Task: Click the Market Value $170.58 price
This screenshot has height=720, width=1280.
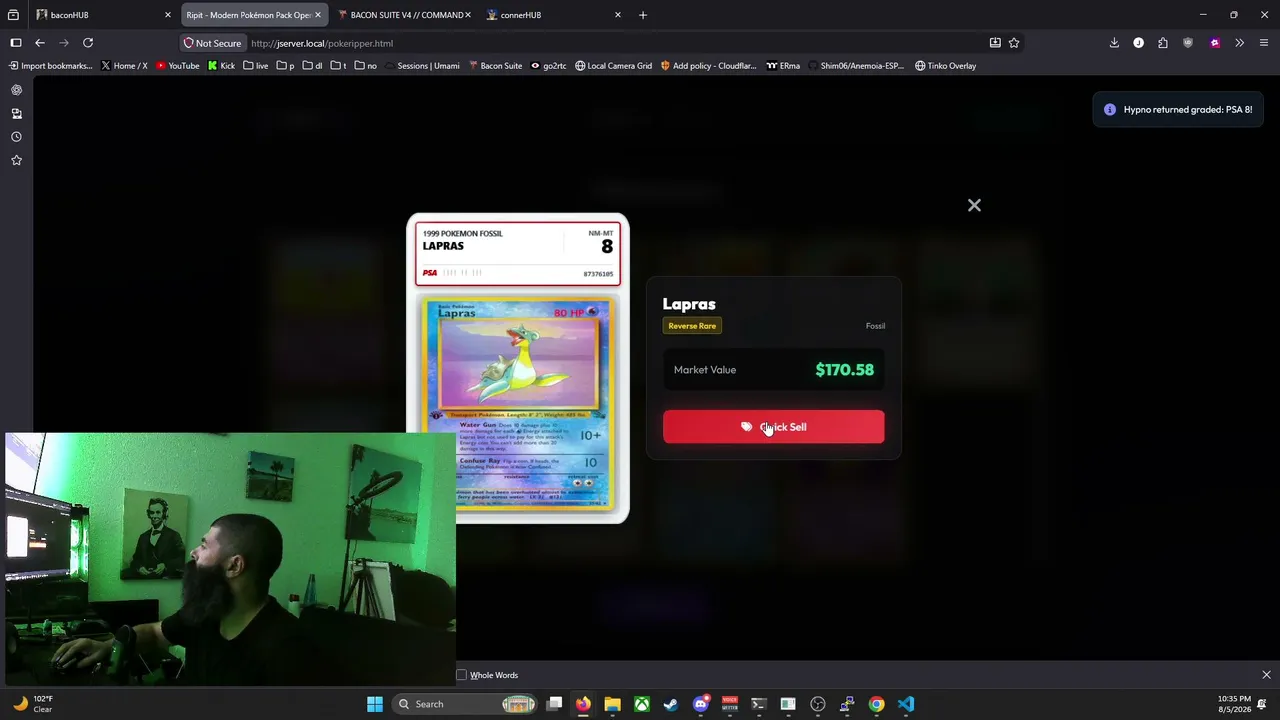Action: click(844, 370)
